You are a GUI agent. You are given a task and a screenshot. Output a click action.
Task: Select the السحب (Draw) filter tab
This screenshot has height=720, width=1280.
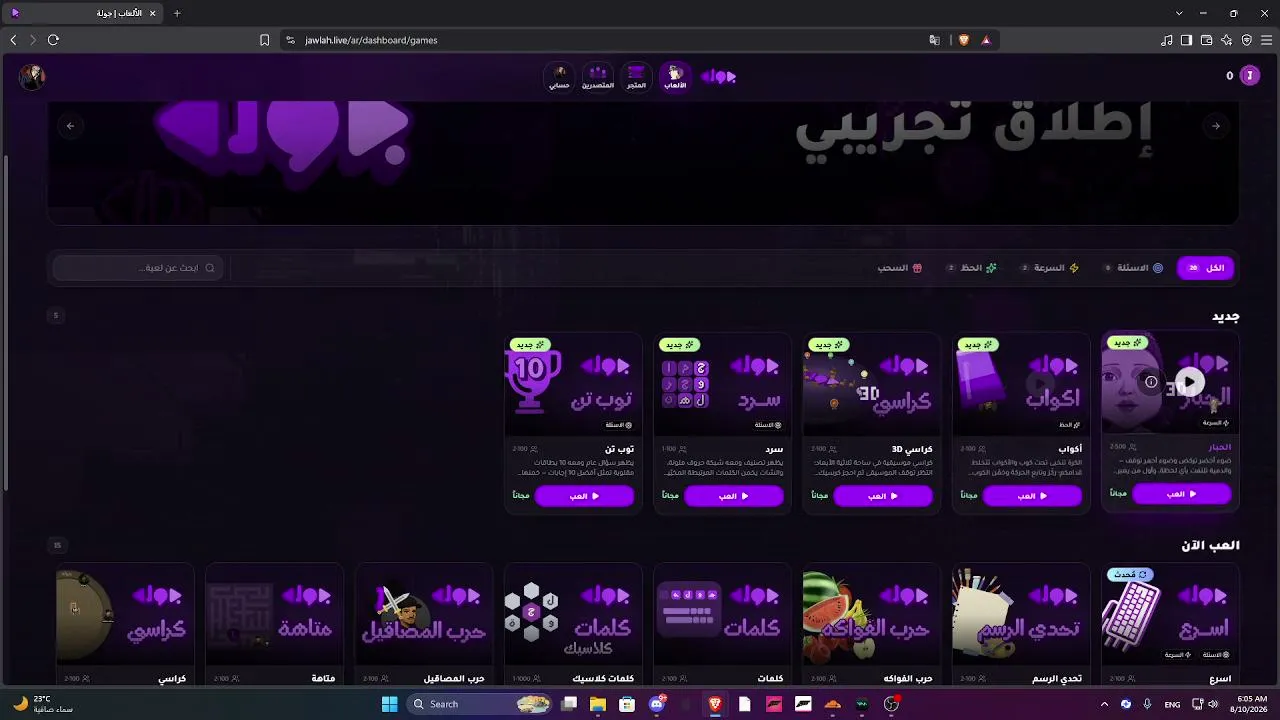click(x=900, y=268)
